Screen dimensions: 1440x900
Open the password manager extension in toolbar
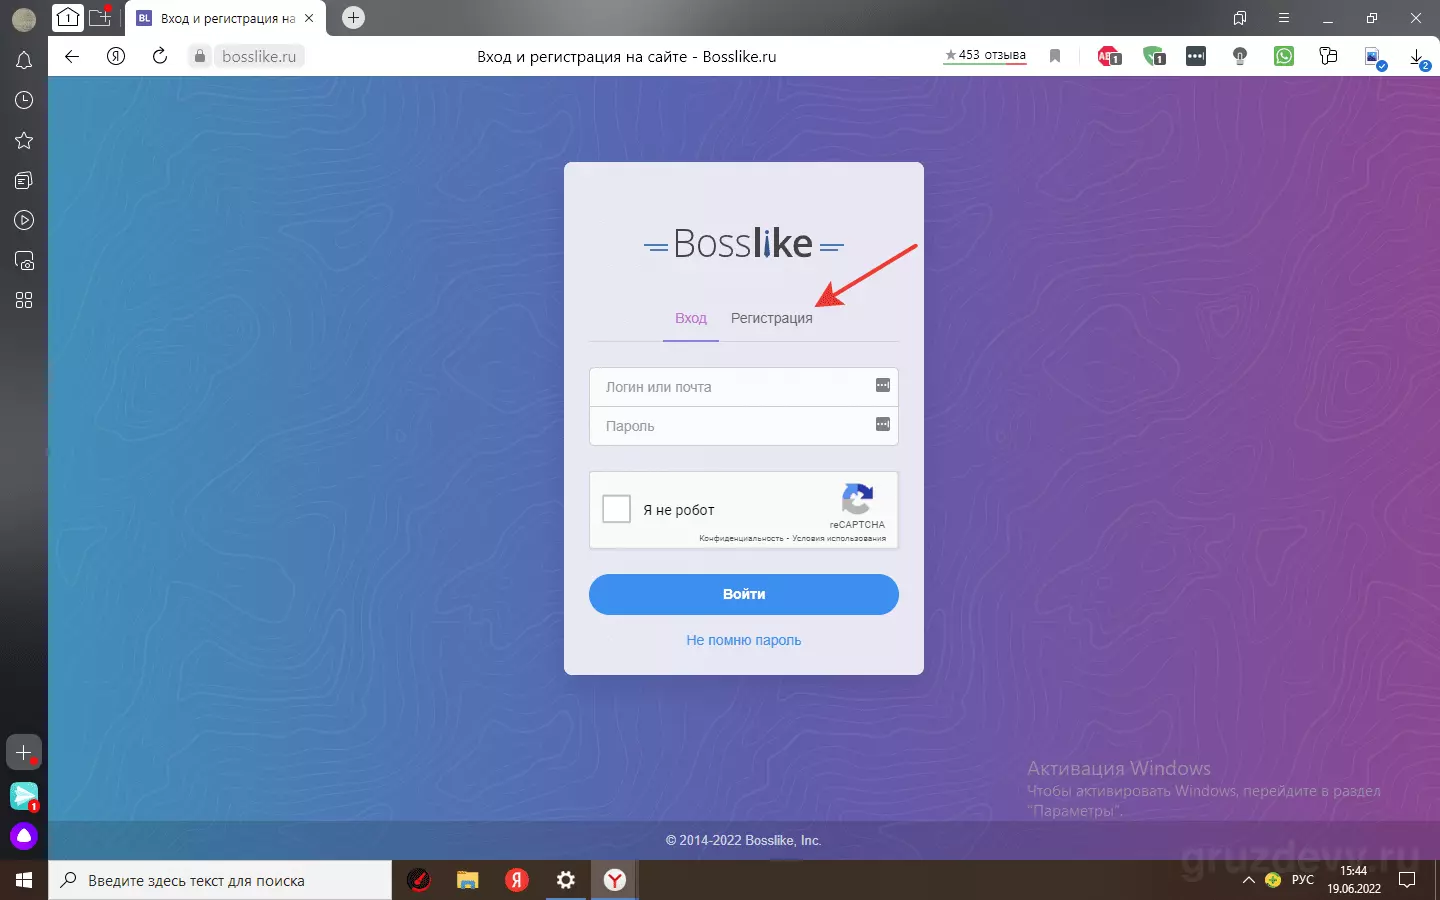(1196, 56)
